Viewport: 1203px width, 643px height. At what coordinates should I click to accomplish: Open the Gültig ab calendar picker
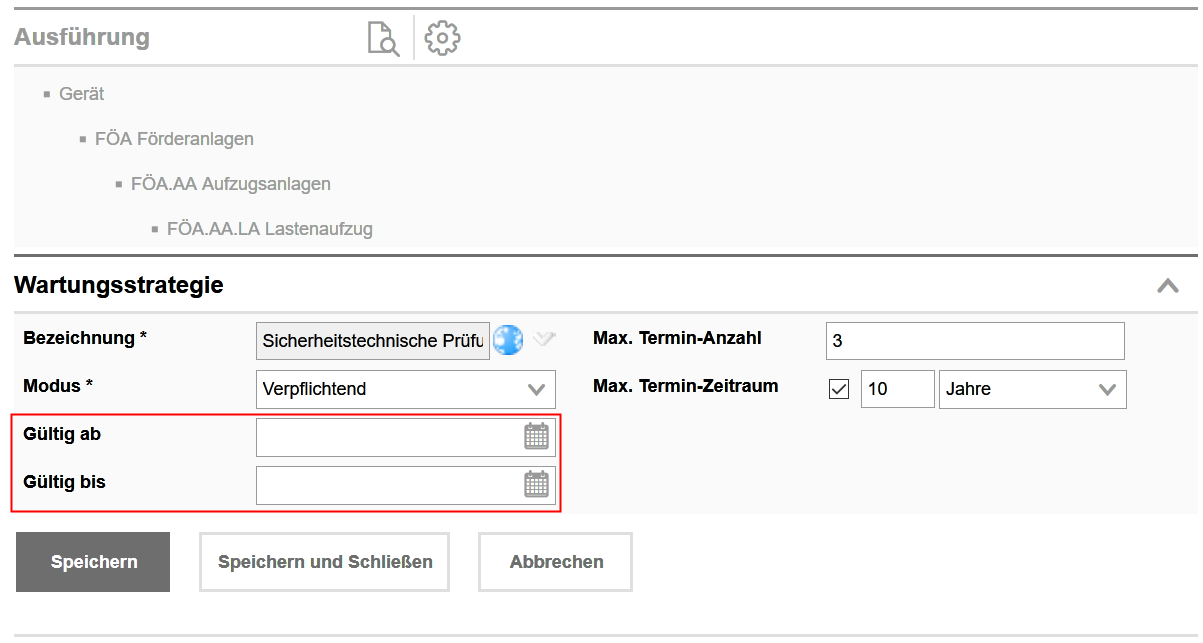tap(537, 436)
